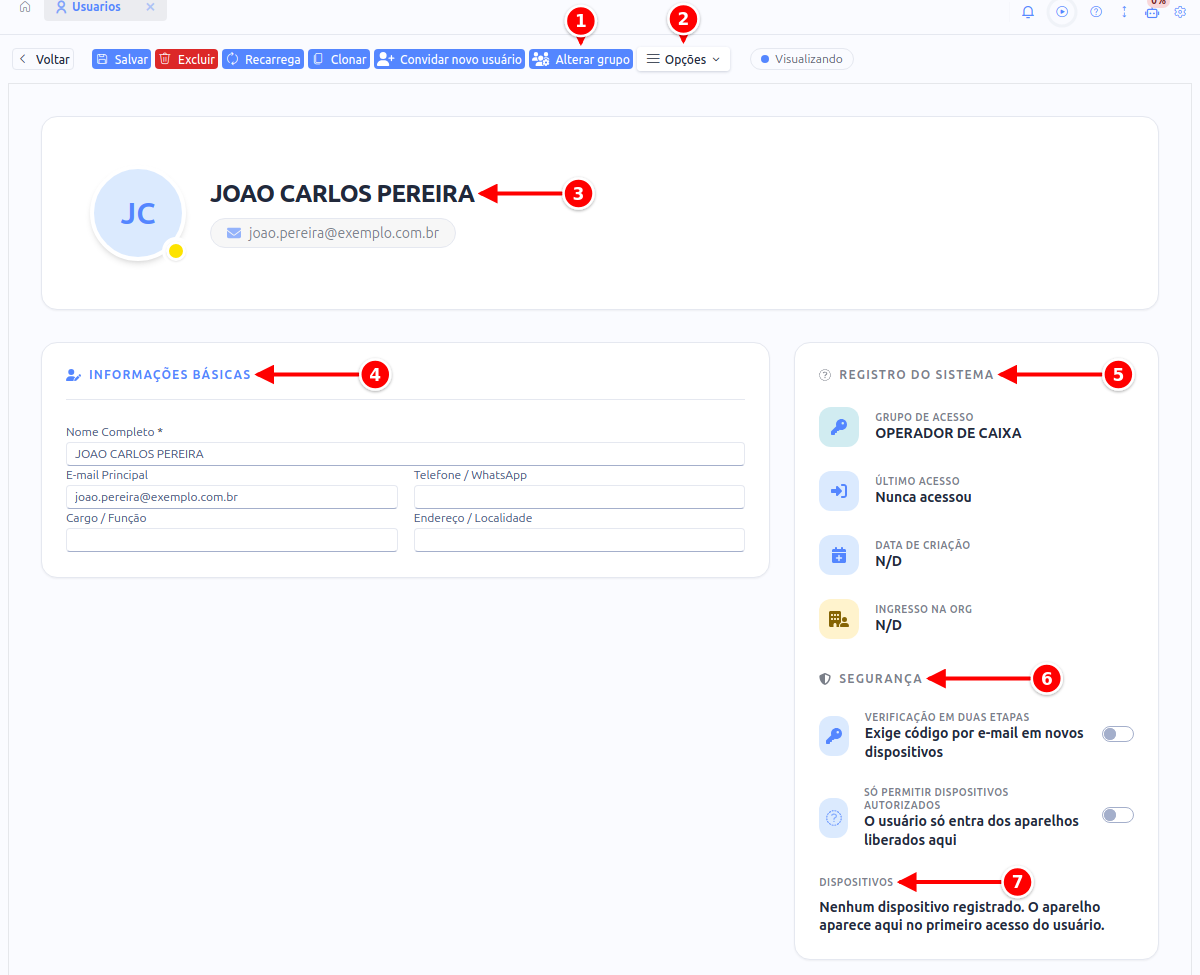Click the Alterar grupo button

(x=581, y=59)
